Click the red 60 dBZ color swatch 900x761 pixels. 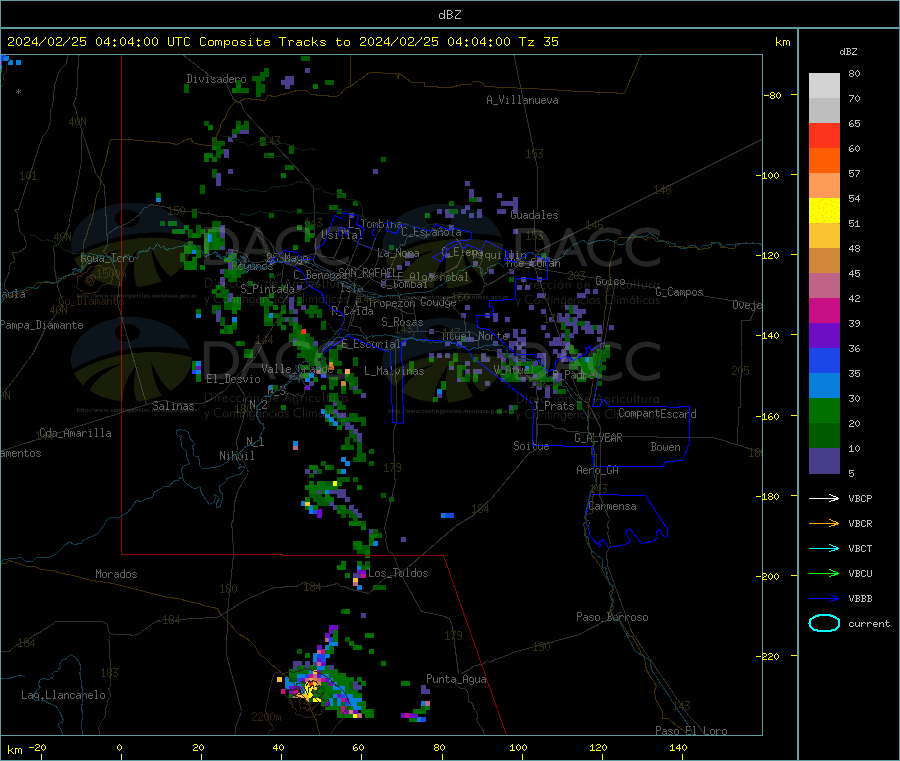point(824,135)
